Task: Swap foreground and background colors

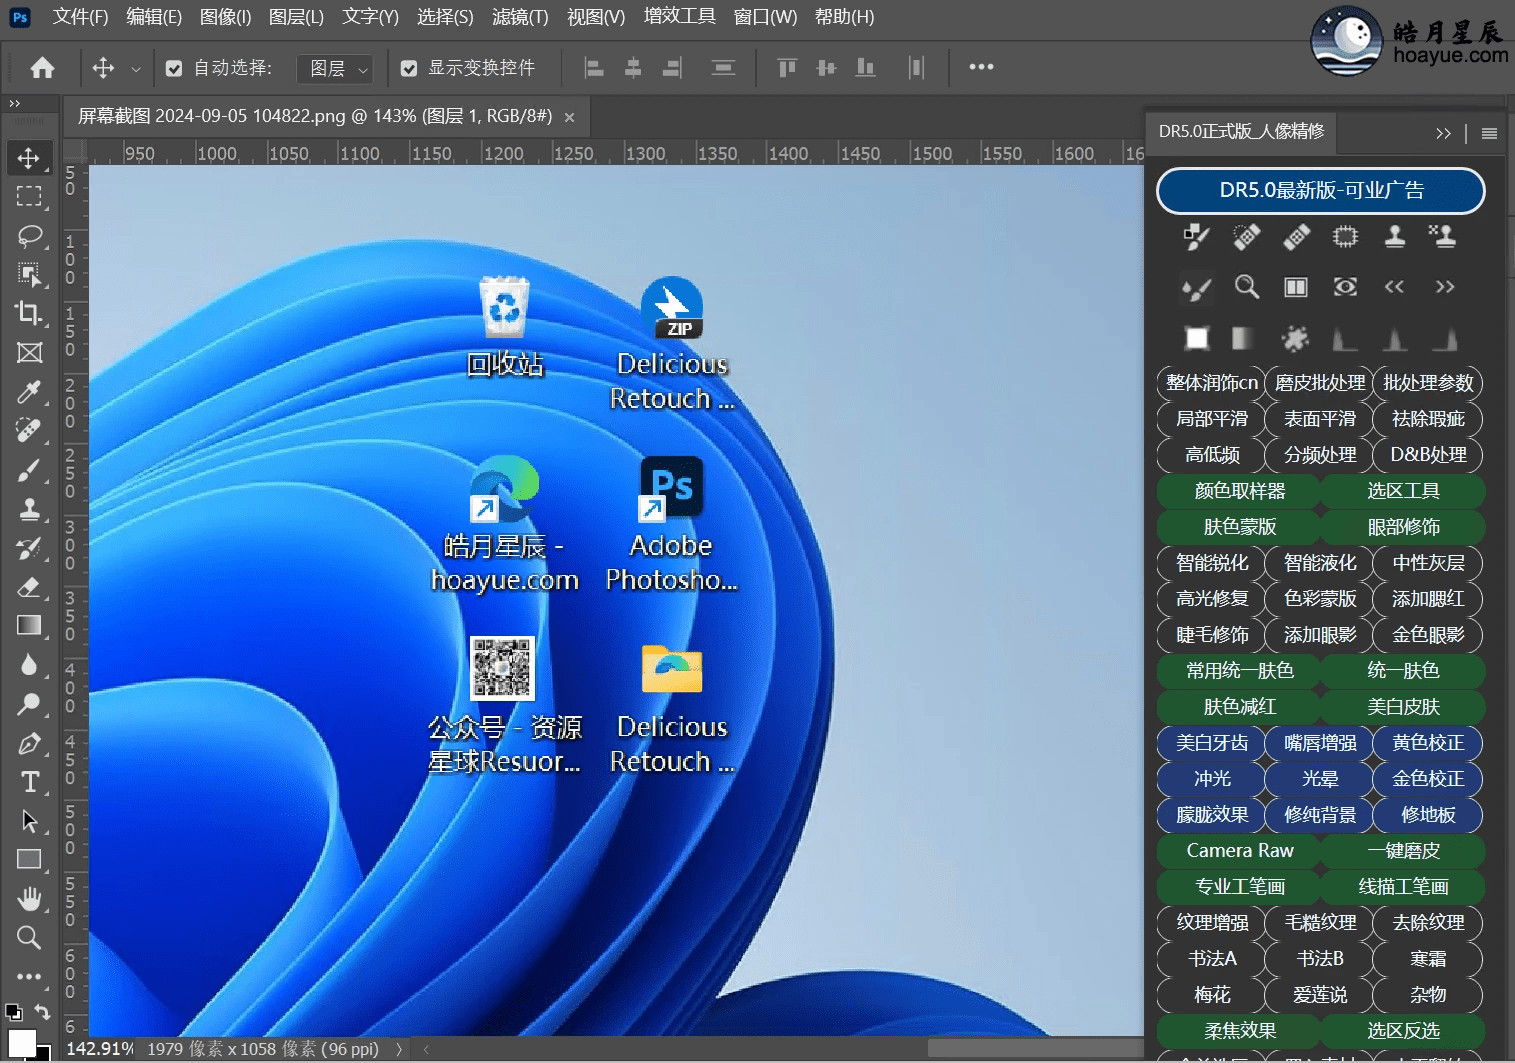Action: click(42, 1011)
